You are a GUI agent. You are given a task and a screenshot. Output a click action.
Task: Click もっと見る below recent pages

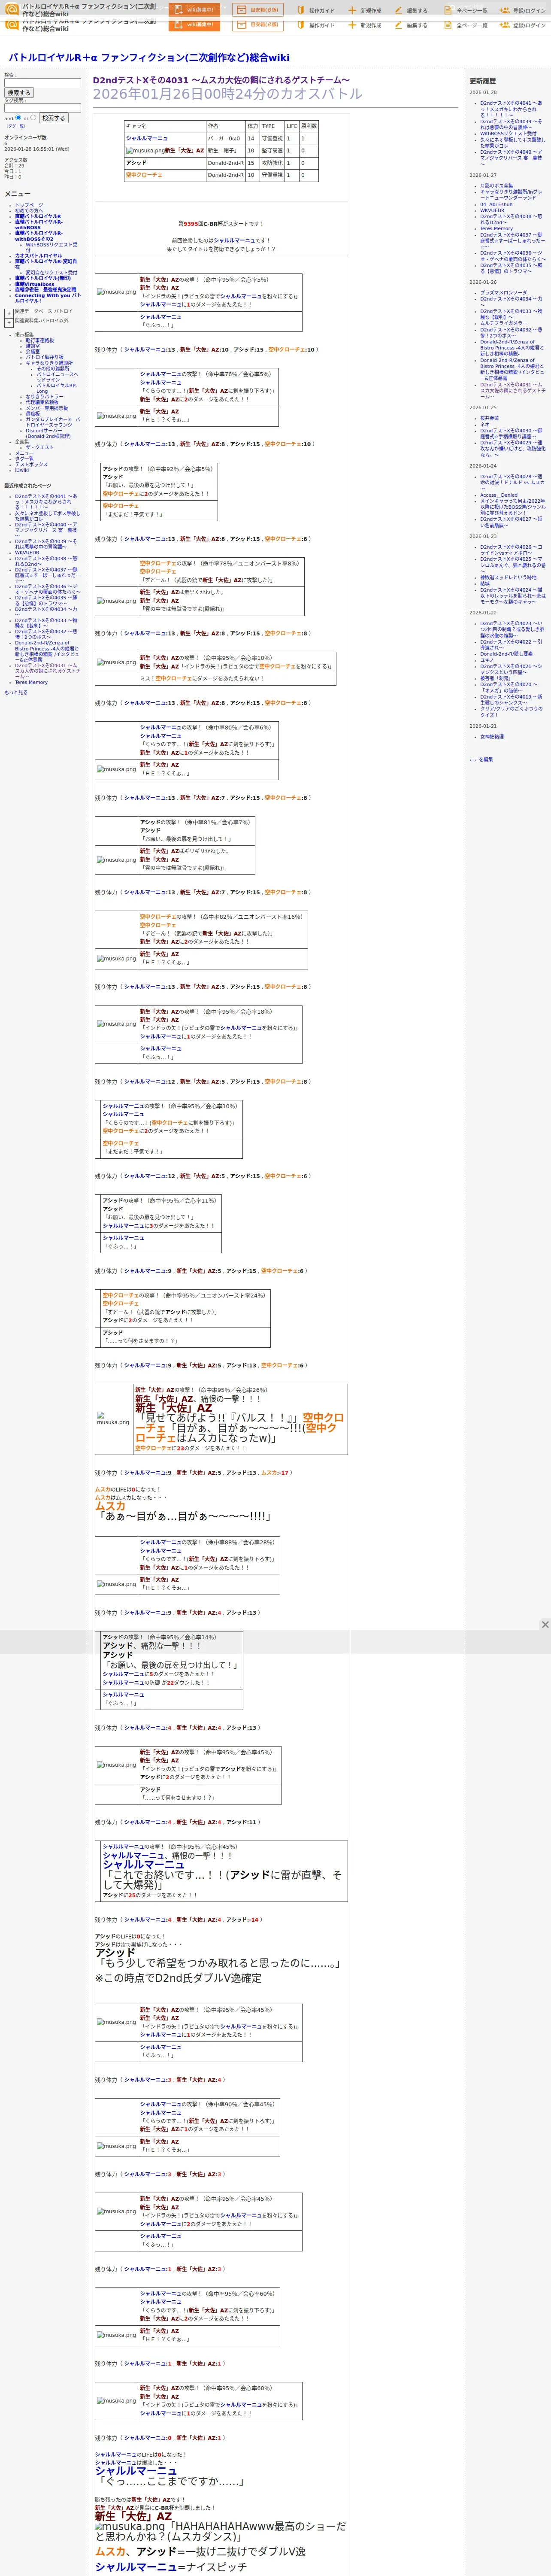click(16, 692)
